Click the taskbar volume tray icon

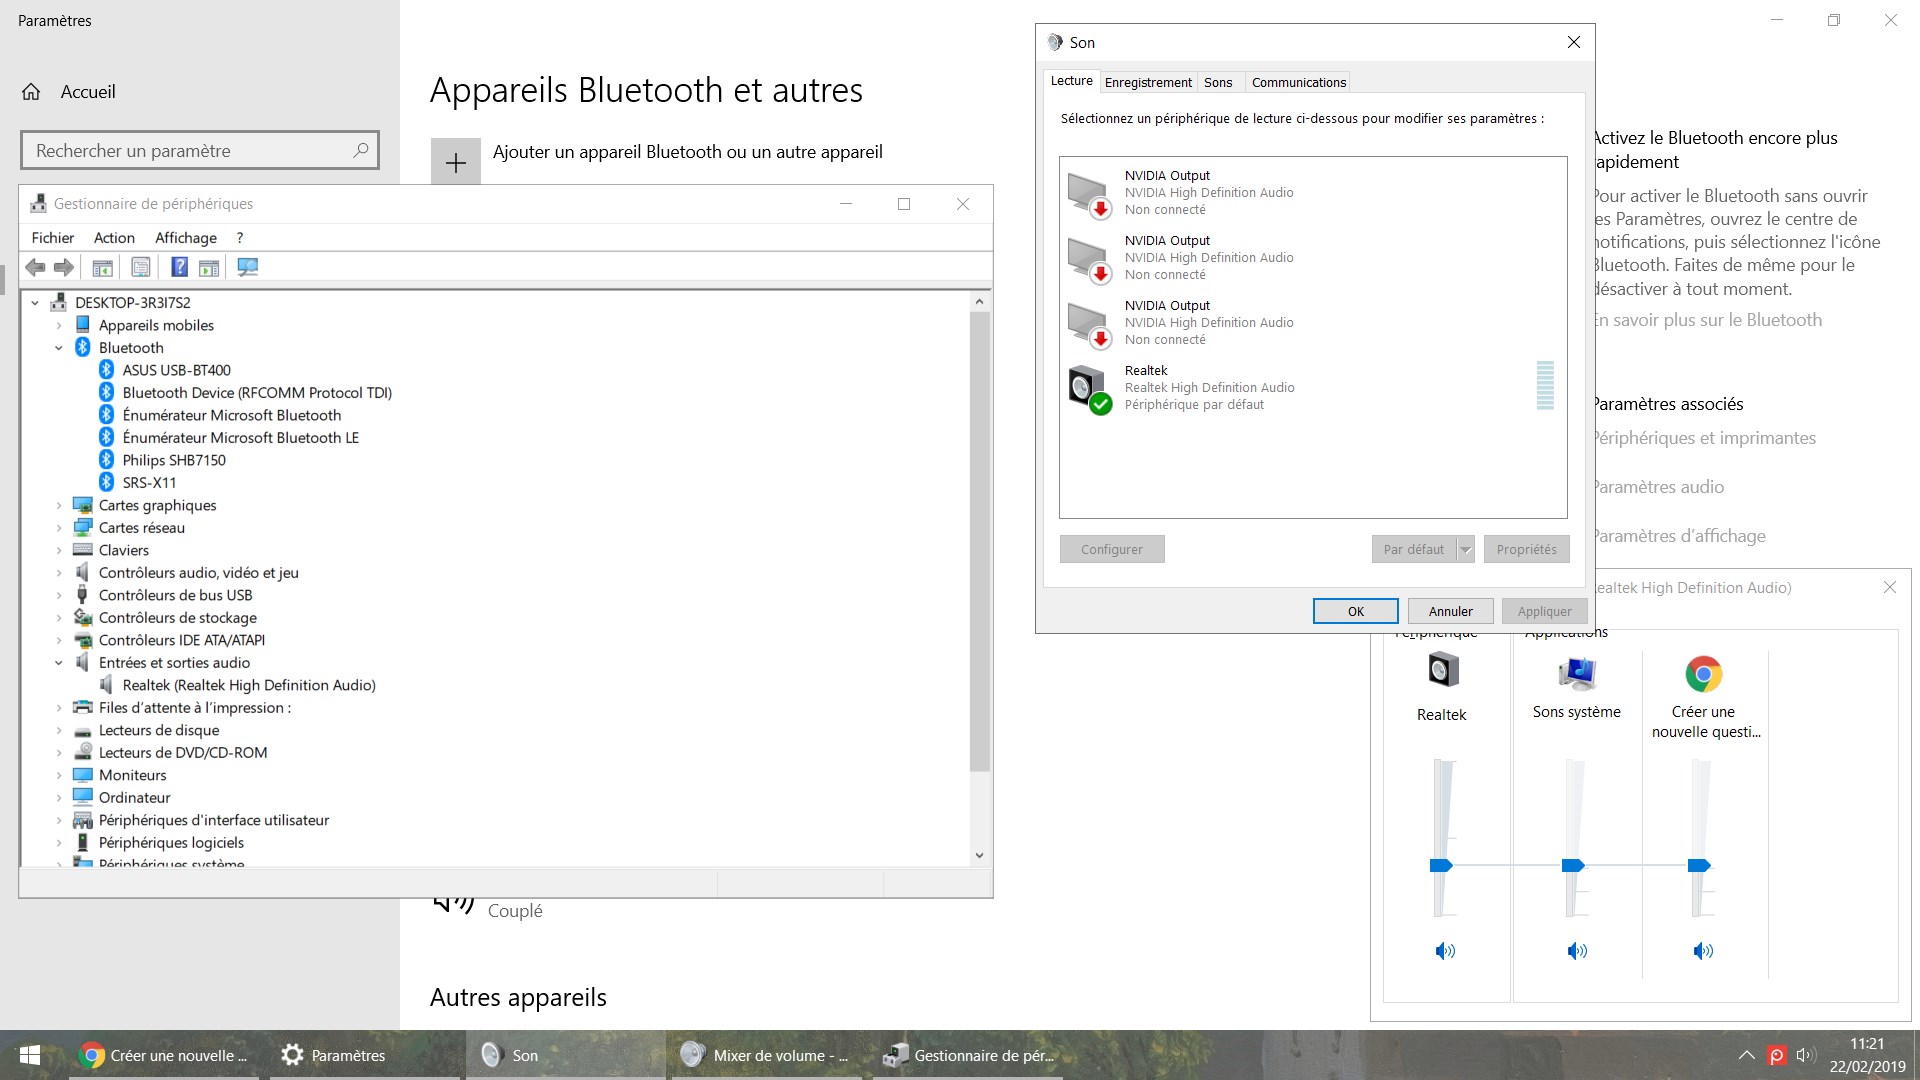pyautogui.click(x=1805, y=1055)
